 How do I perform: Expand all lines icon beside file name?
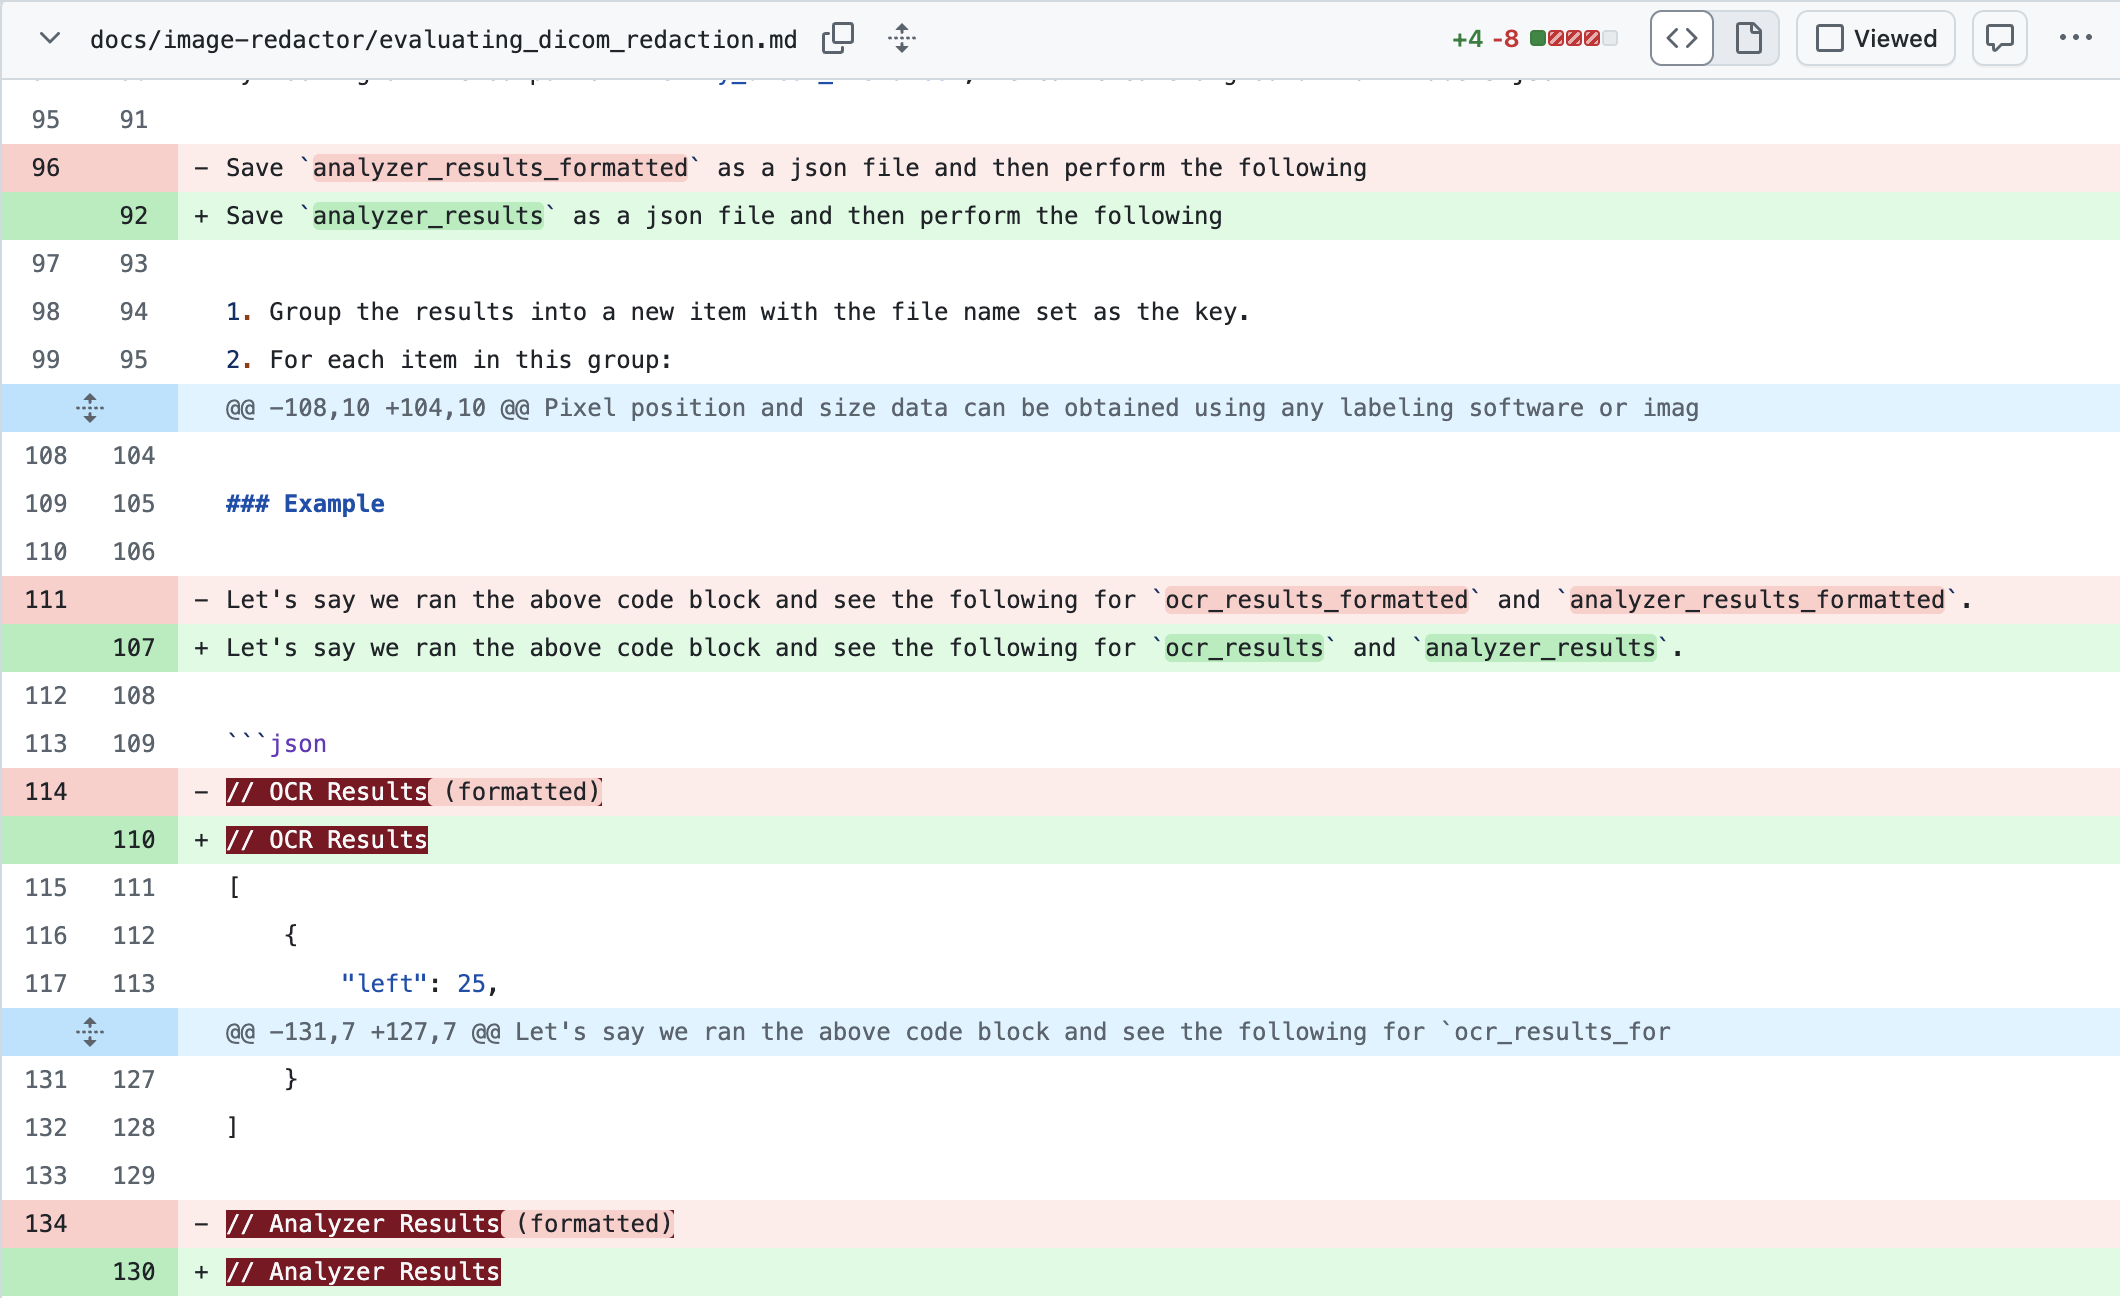coord(902,39)
